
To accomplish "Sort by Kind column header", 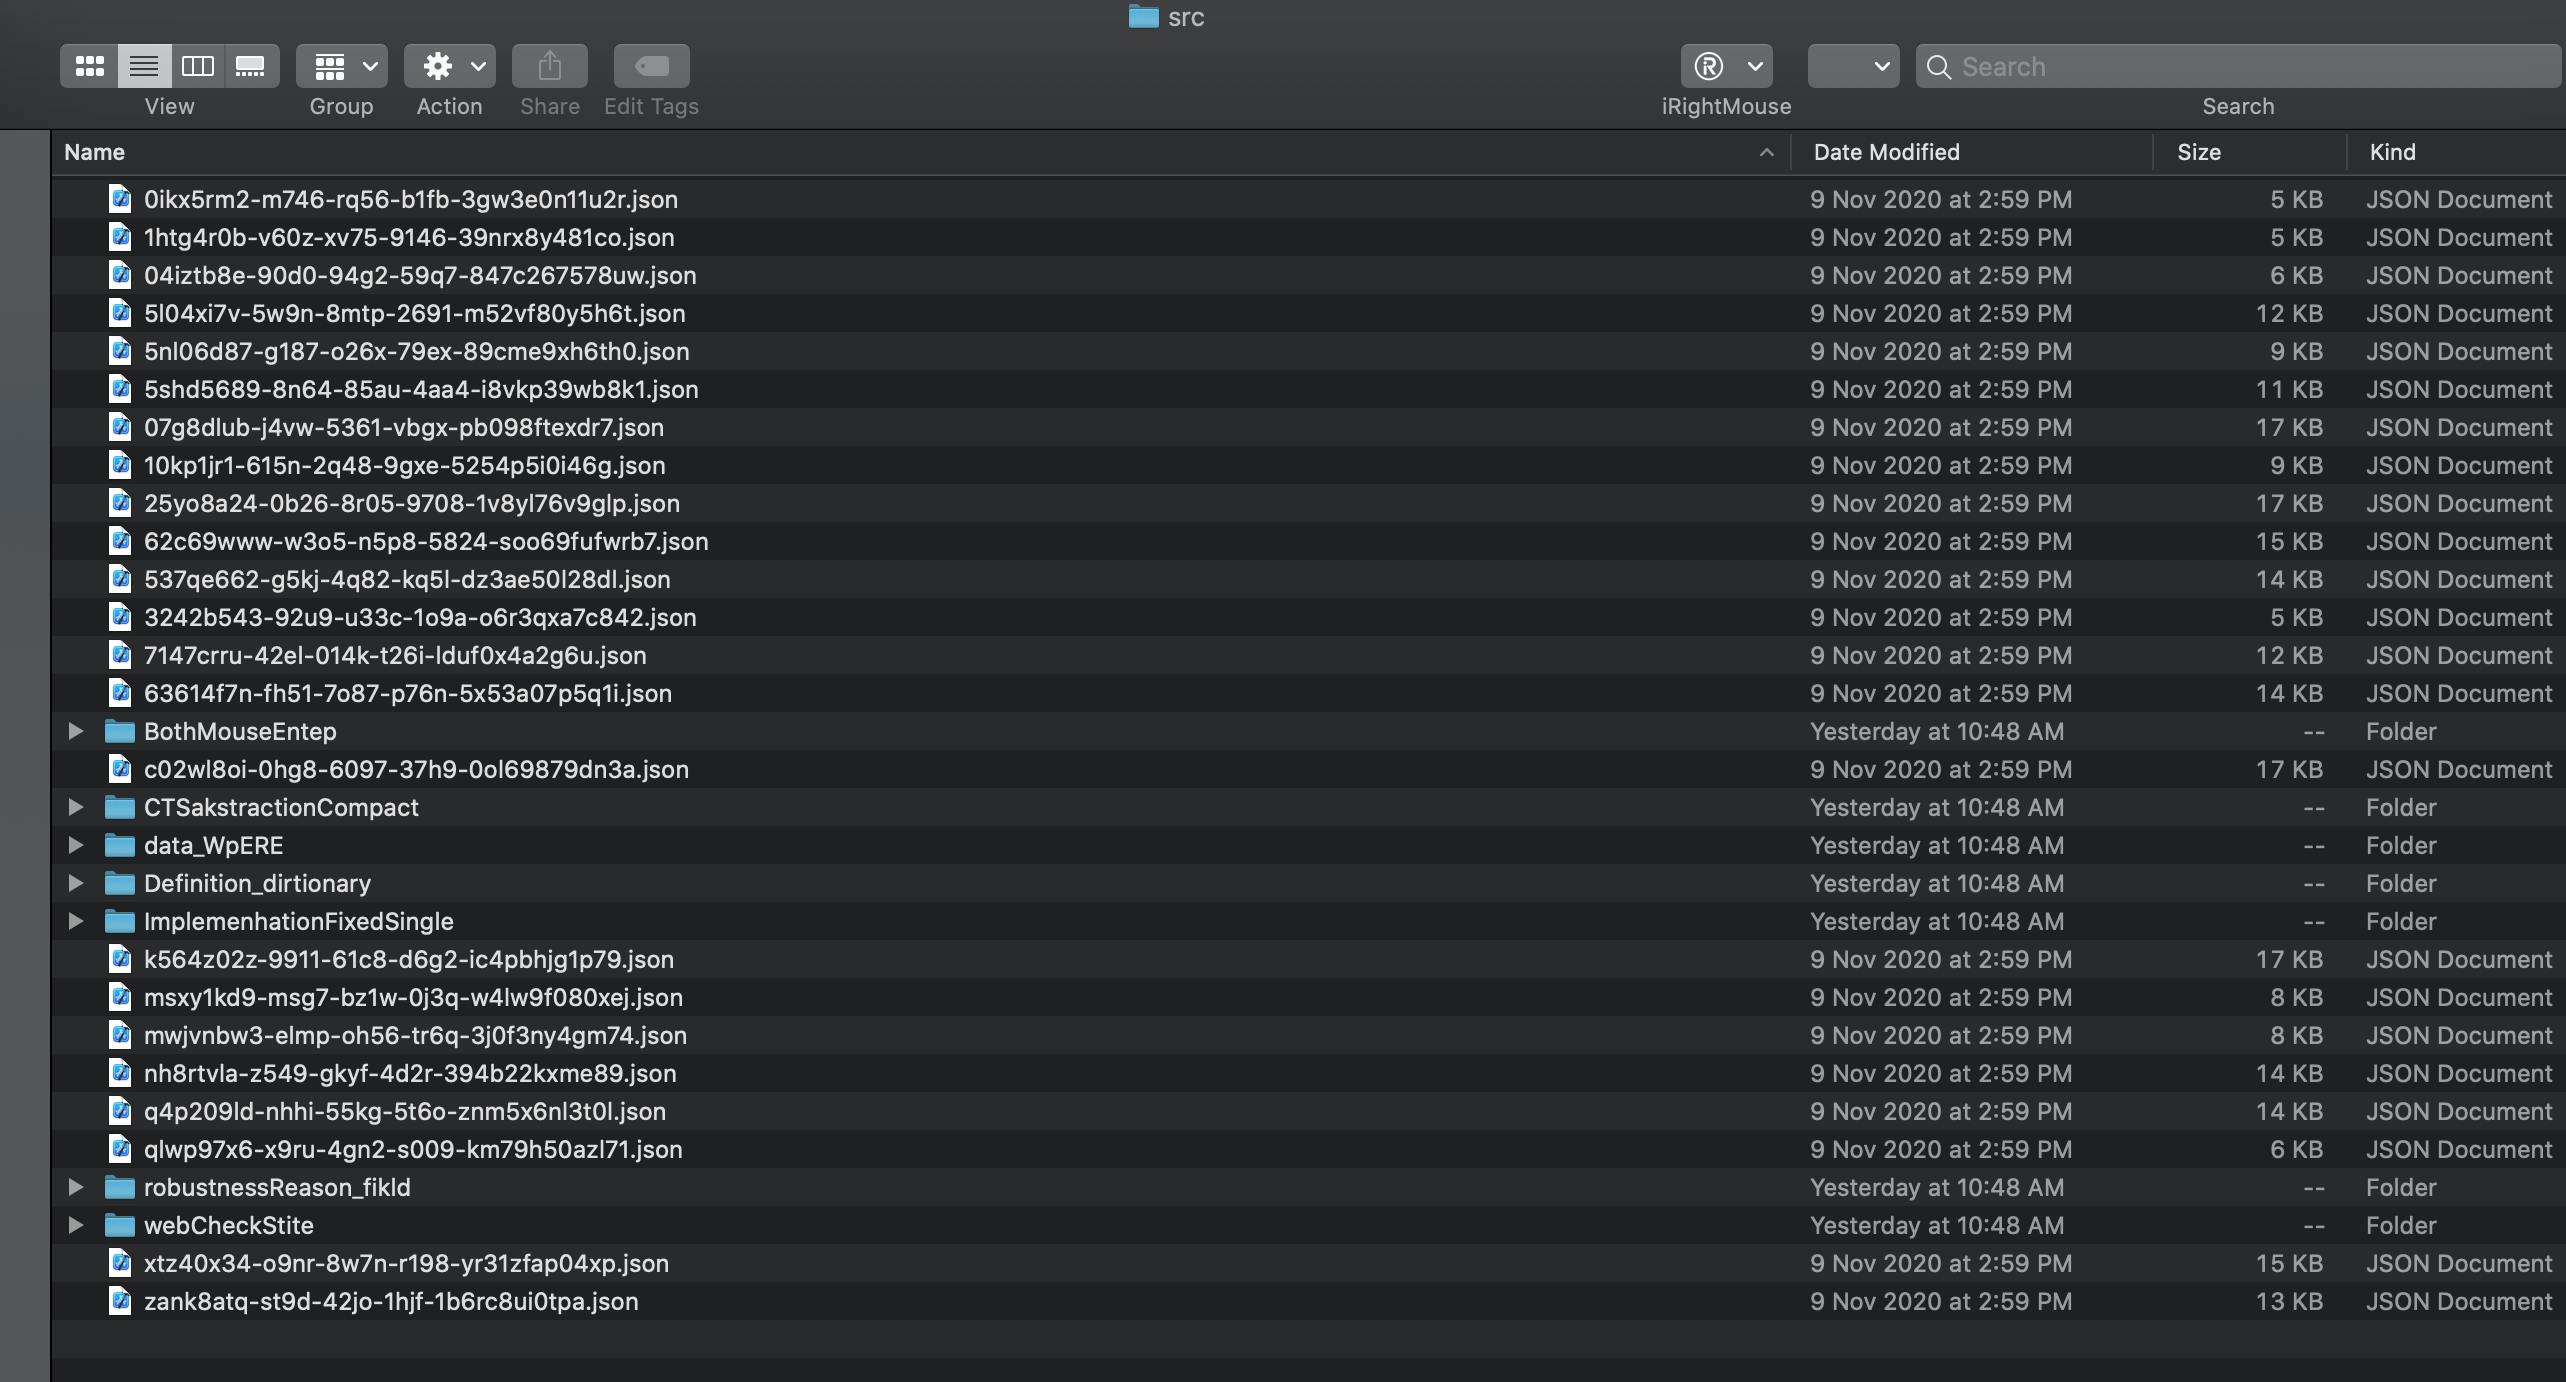I will click(x=2392, y=152).
